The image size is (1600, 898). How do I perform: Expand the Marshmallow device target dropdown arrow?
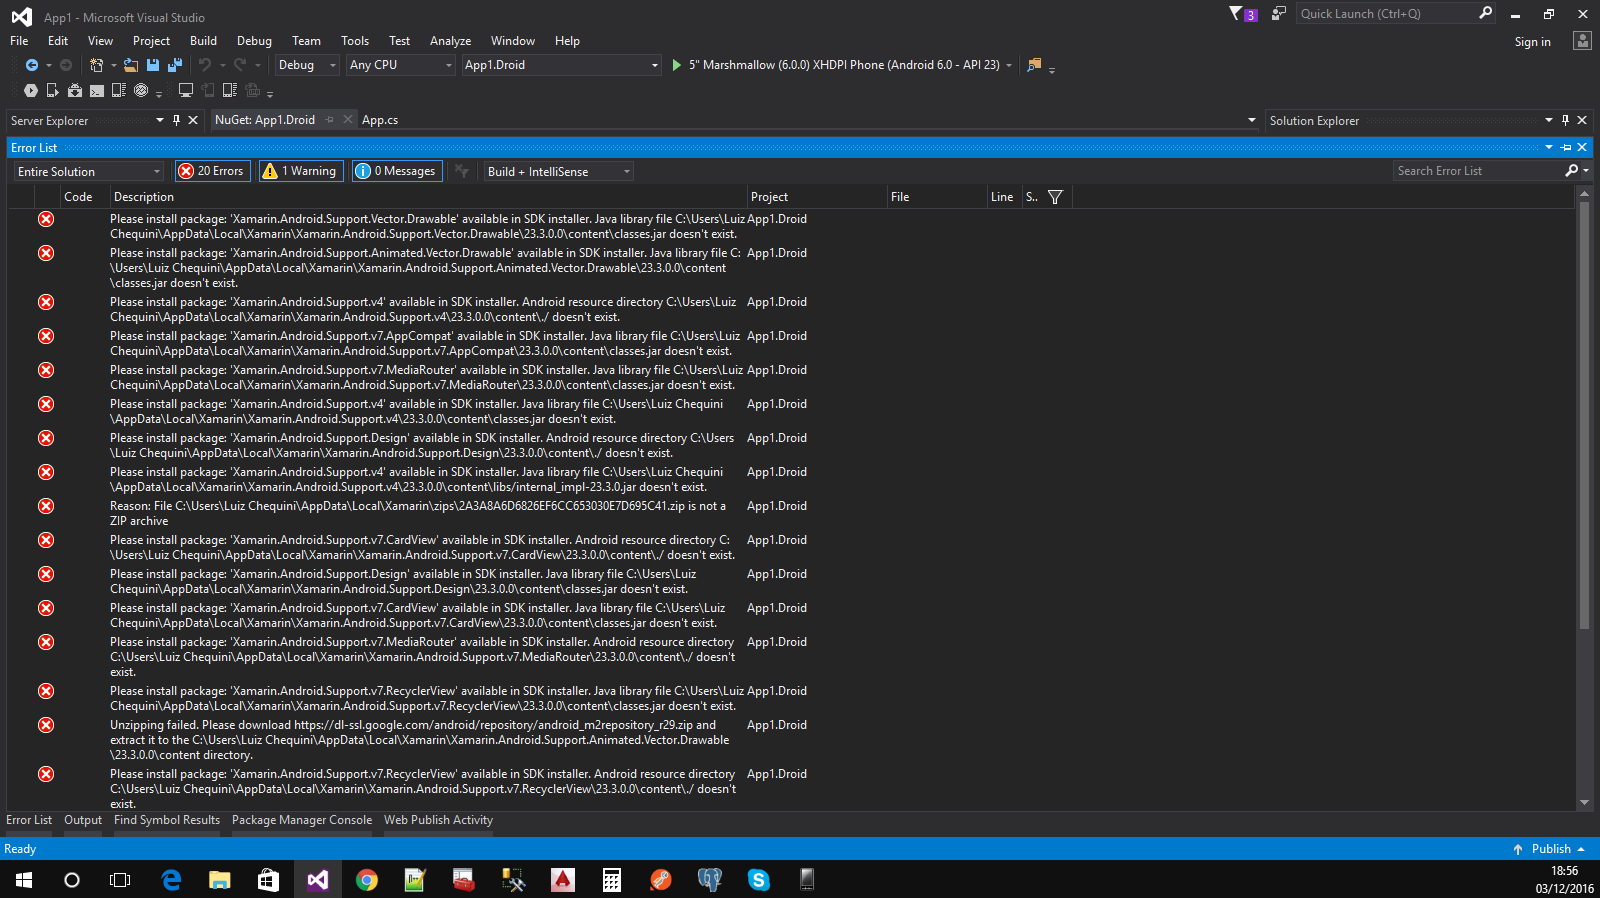(x=1009, y=65)
